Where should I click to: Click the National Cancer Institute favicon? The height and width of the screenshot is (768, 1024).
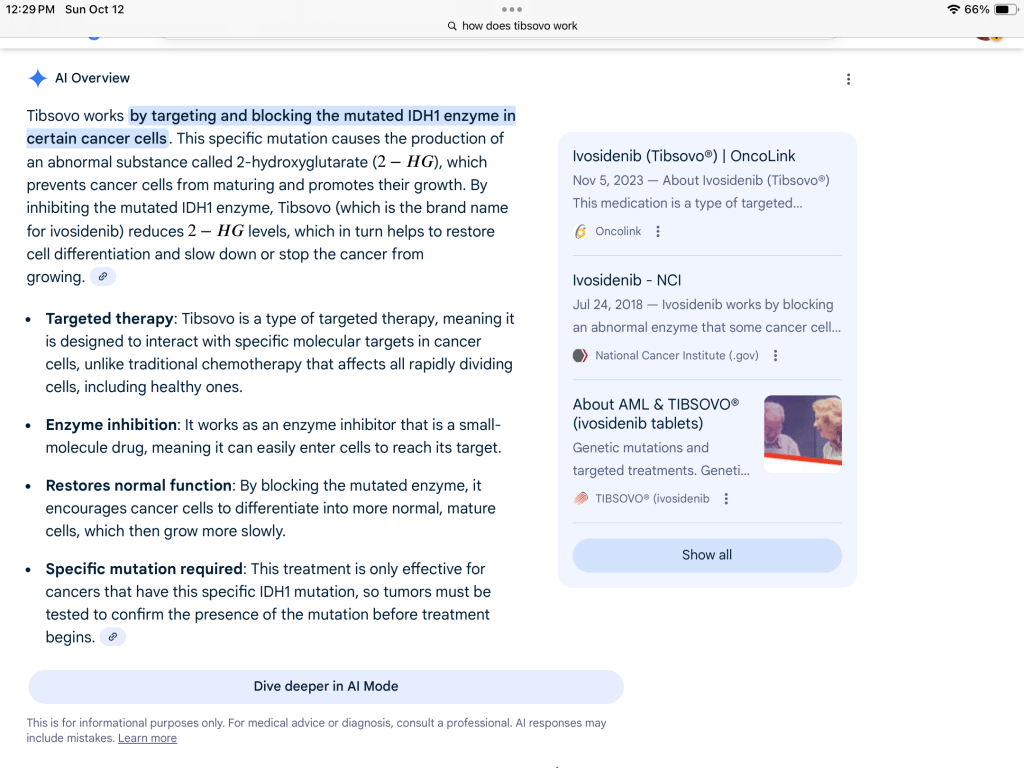[580, 355]
